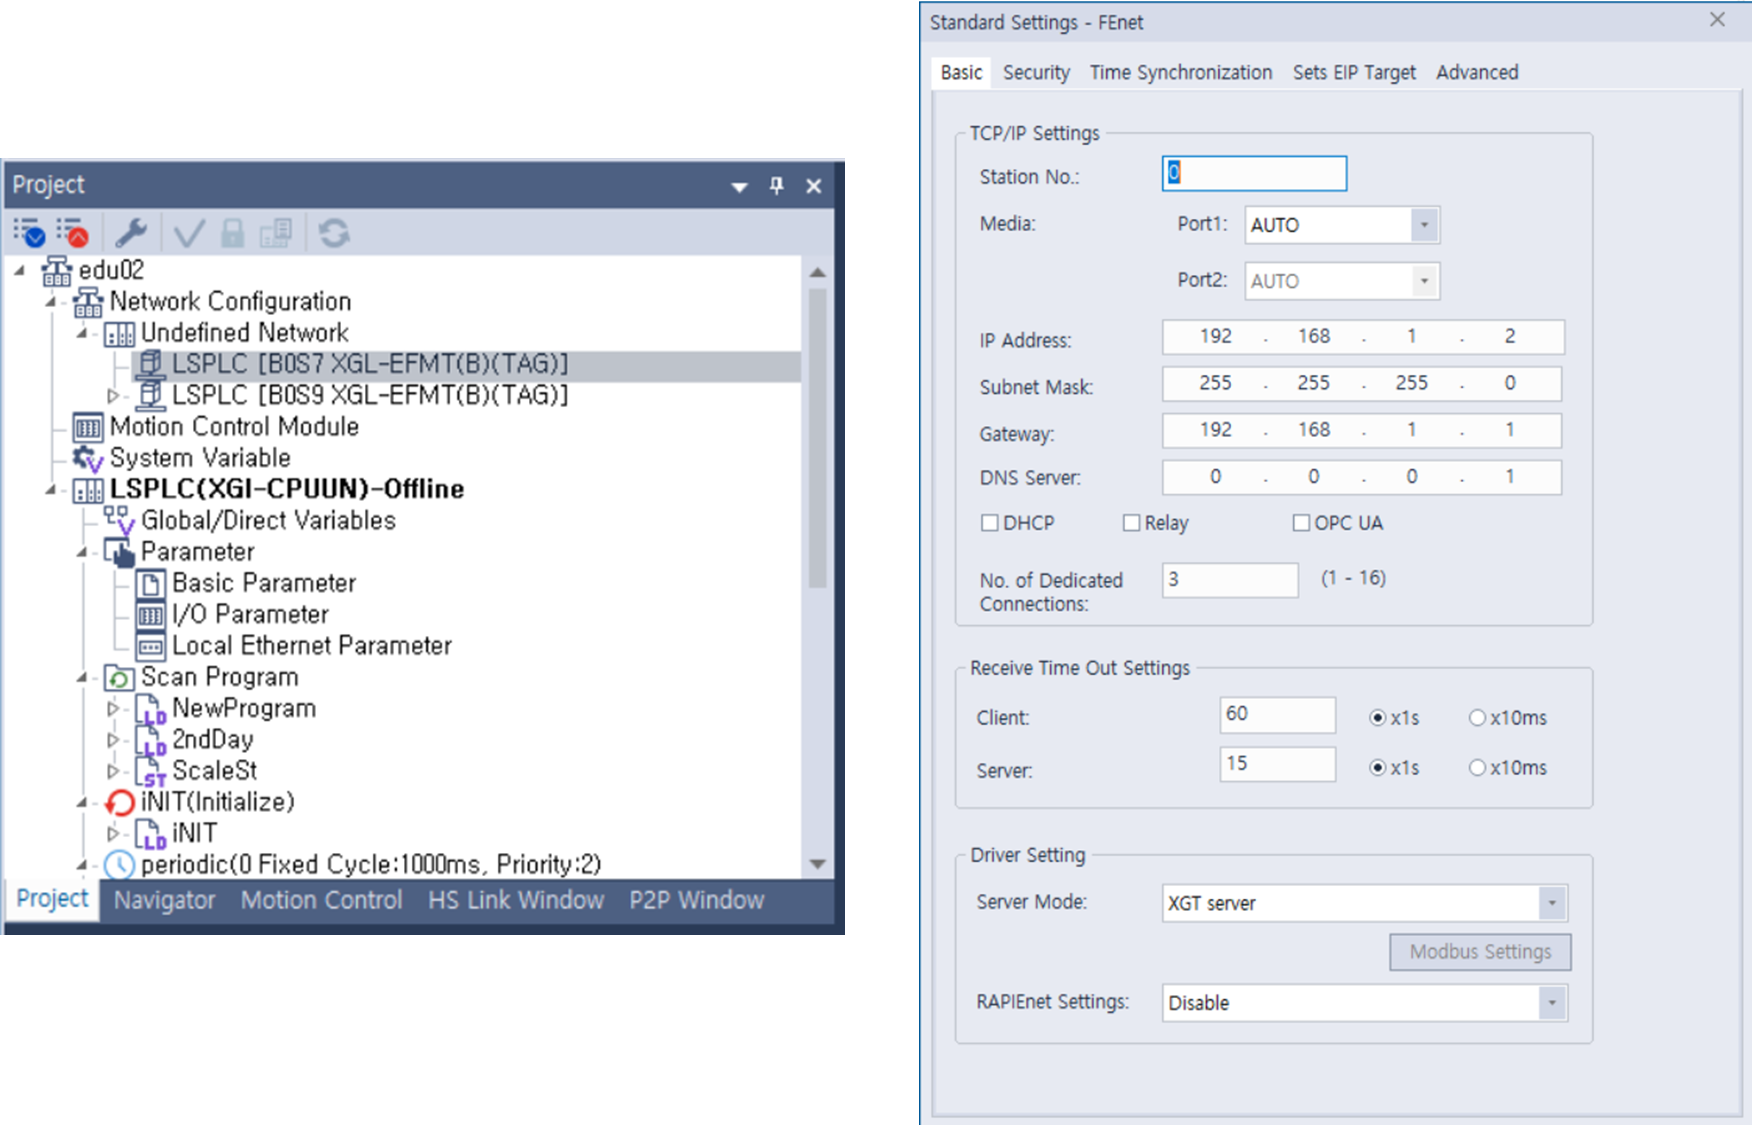
Task: Select x10ms for the Server timeout
Action: click(1477, 767)
